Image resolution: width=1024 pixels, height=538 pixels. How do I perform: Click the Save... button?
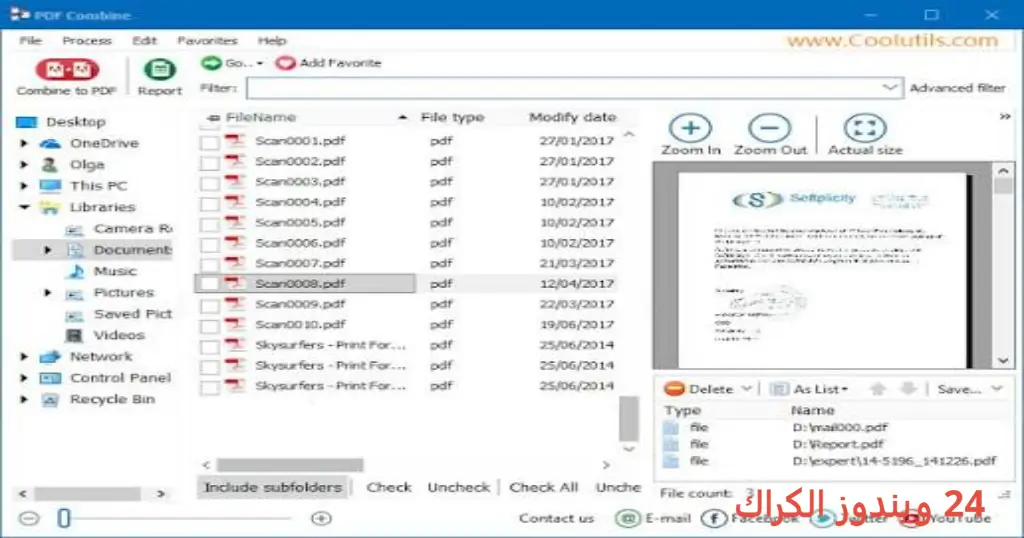coord(959,389)
